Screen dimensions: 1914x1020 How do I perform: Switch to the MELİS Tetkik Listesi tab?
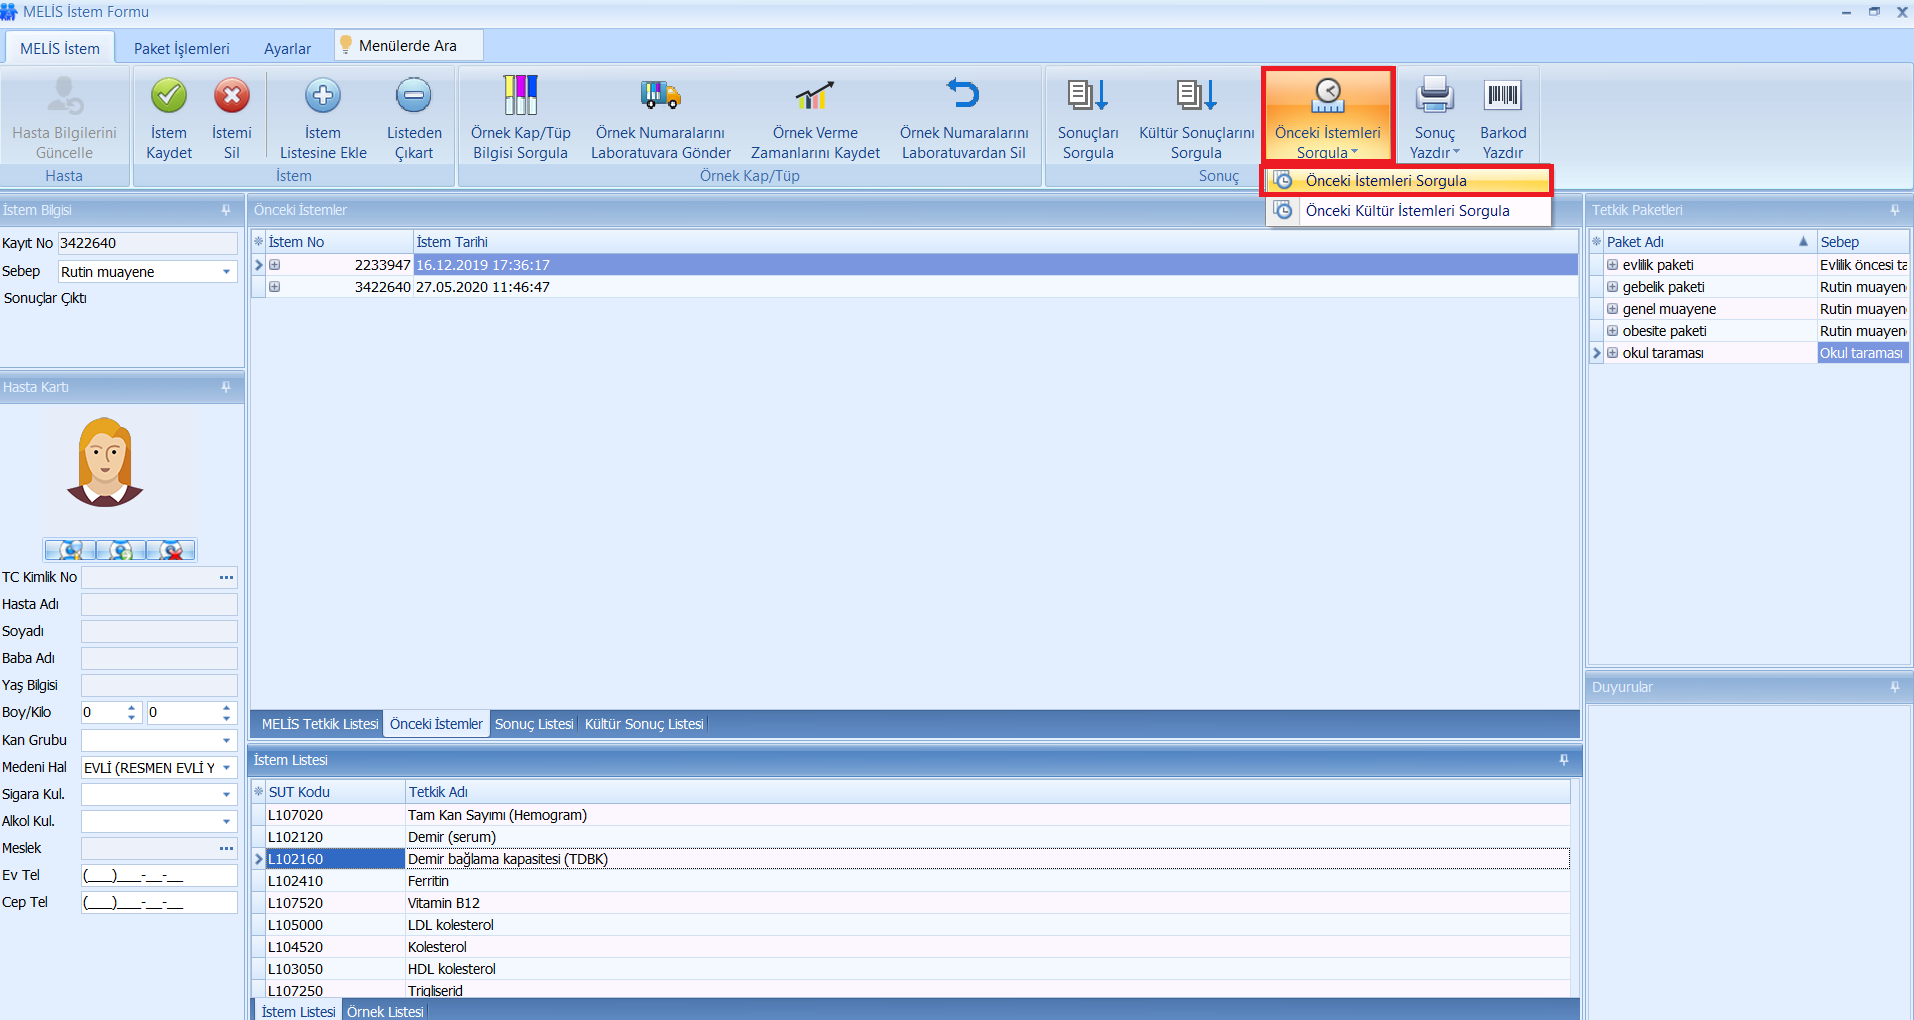tap(320, 724)
